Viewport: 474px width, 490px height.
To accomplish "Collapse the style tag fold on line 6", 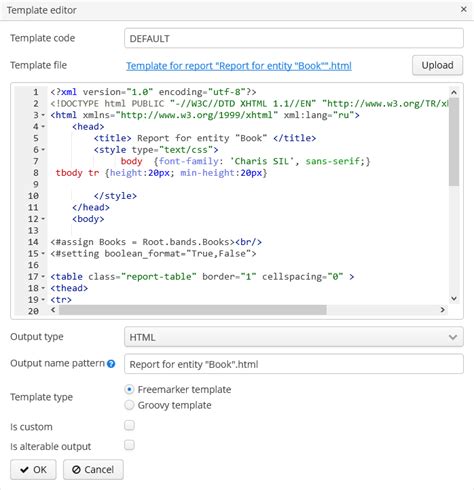I will pyautogui.click(x=43, y=150).
